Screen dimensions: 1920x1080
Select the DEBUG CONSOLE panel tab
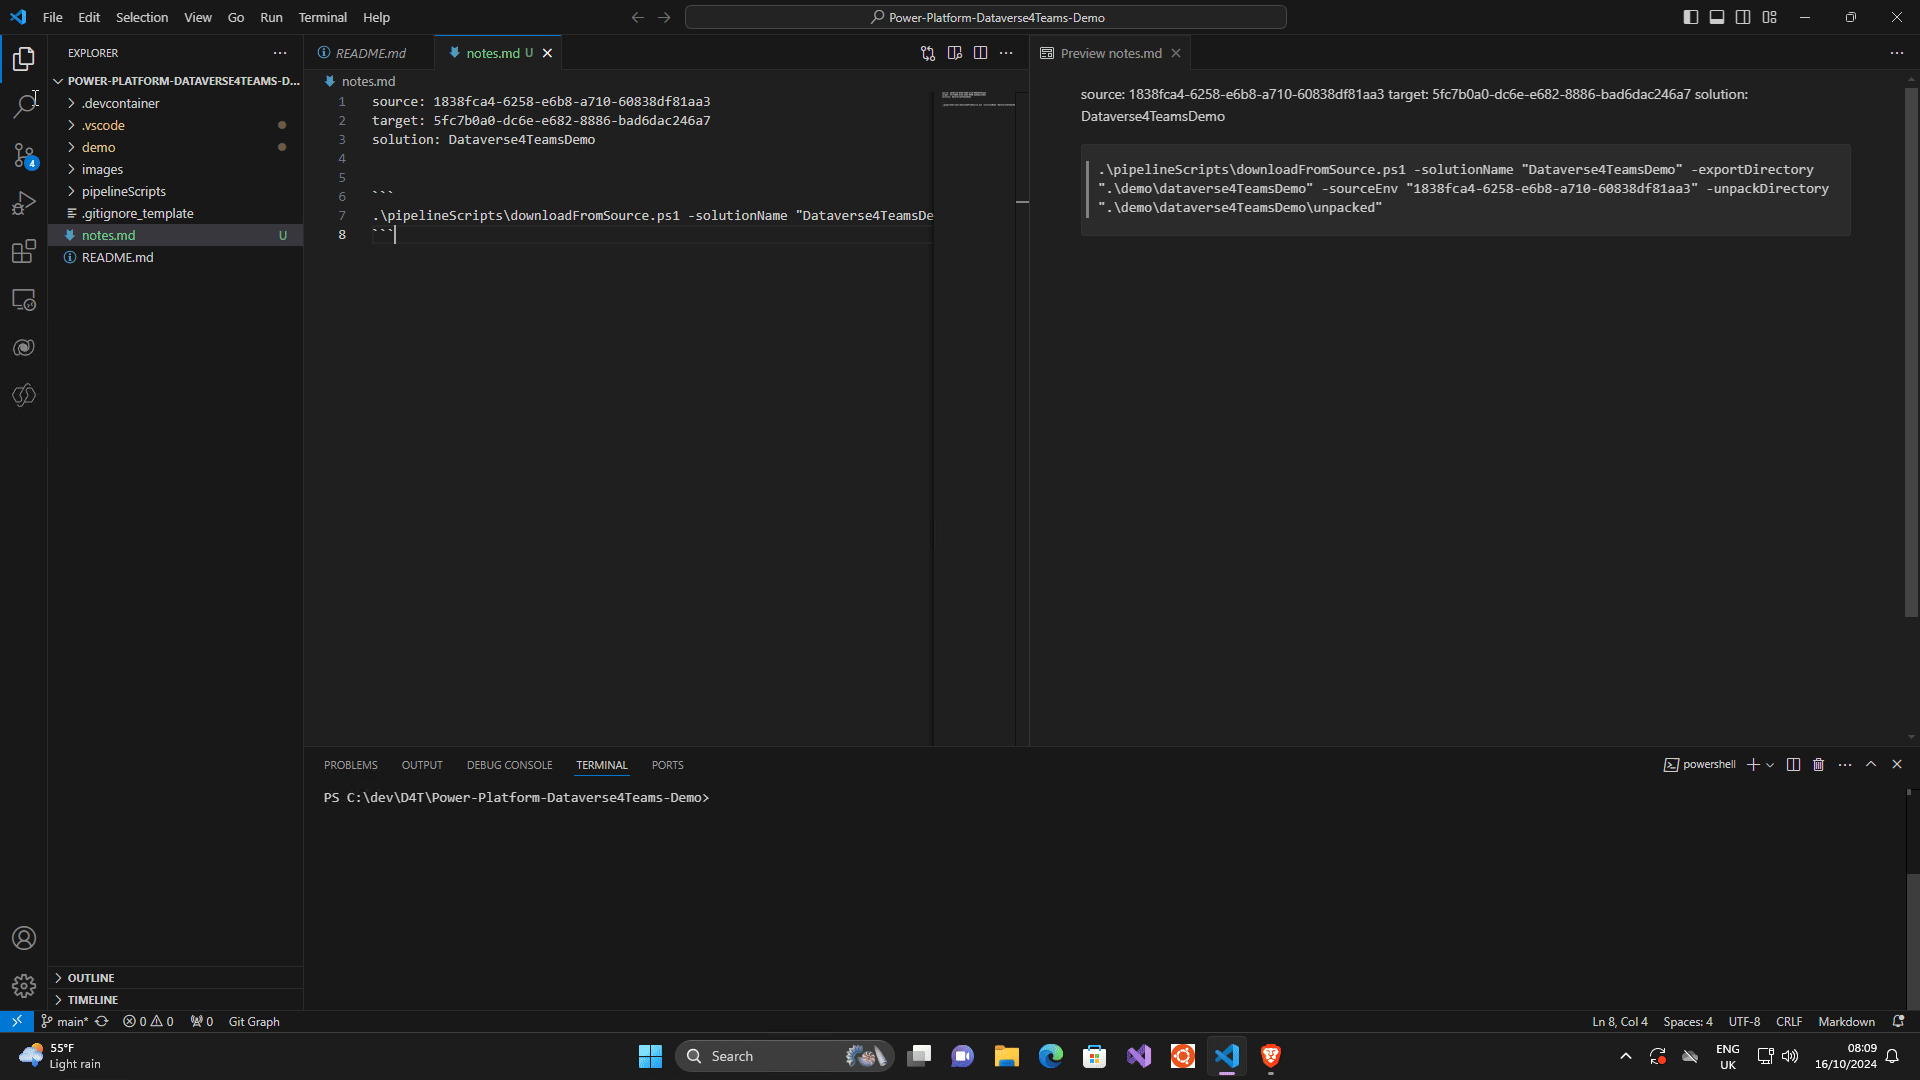pyautogui.click(x=509, y=764)
